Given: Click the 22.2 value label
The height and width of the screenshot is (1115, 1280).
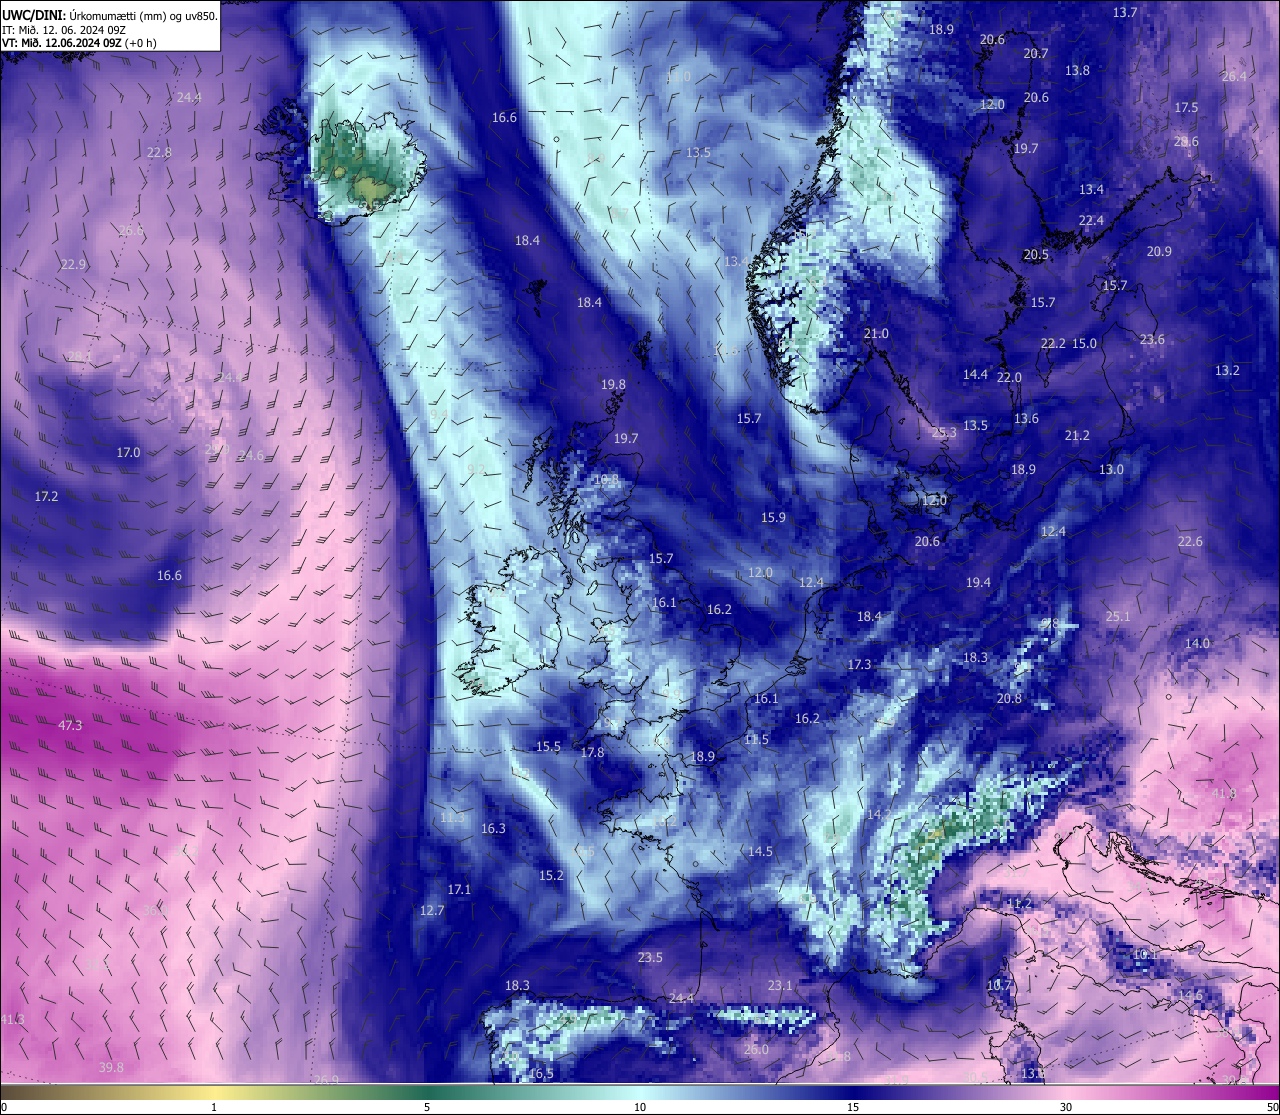Looking at the screenshot, I should (x=1053, y=344).
